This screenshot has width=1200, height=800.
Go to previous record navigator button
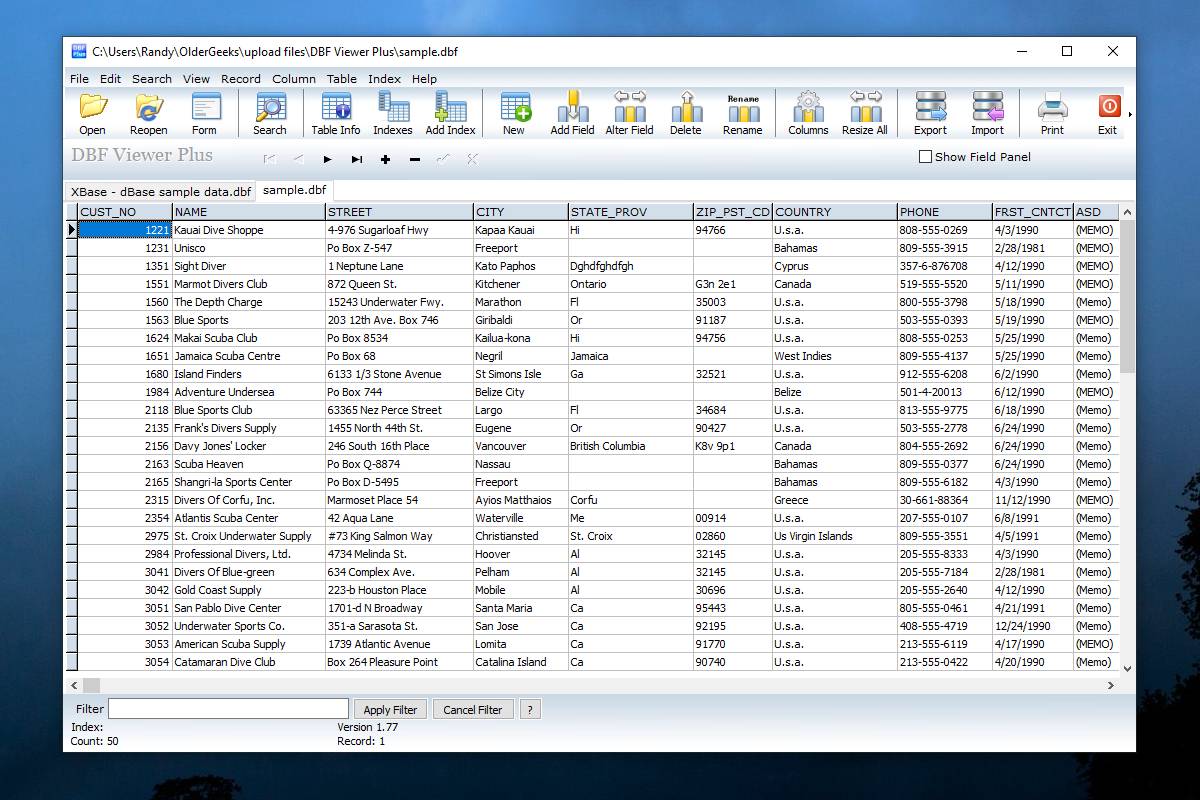(x=298, y=159)
